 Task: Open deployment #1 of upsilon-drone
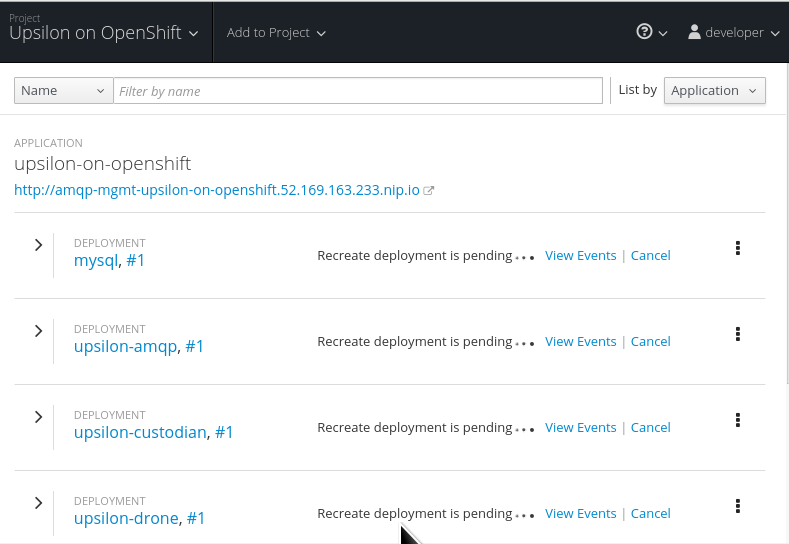pos(196,519)
